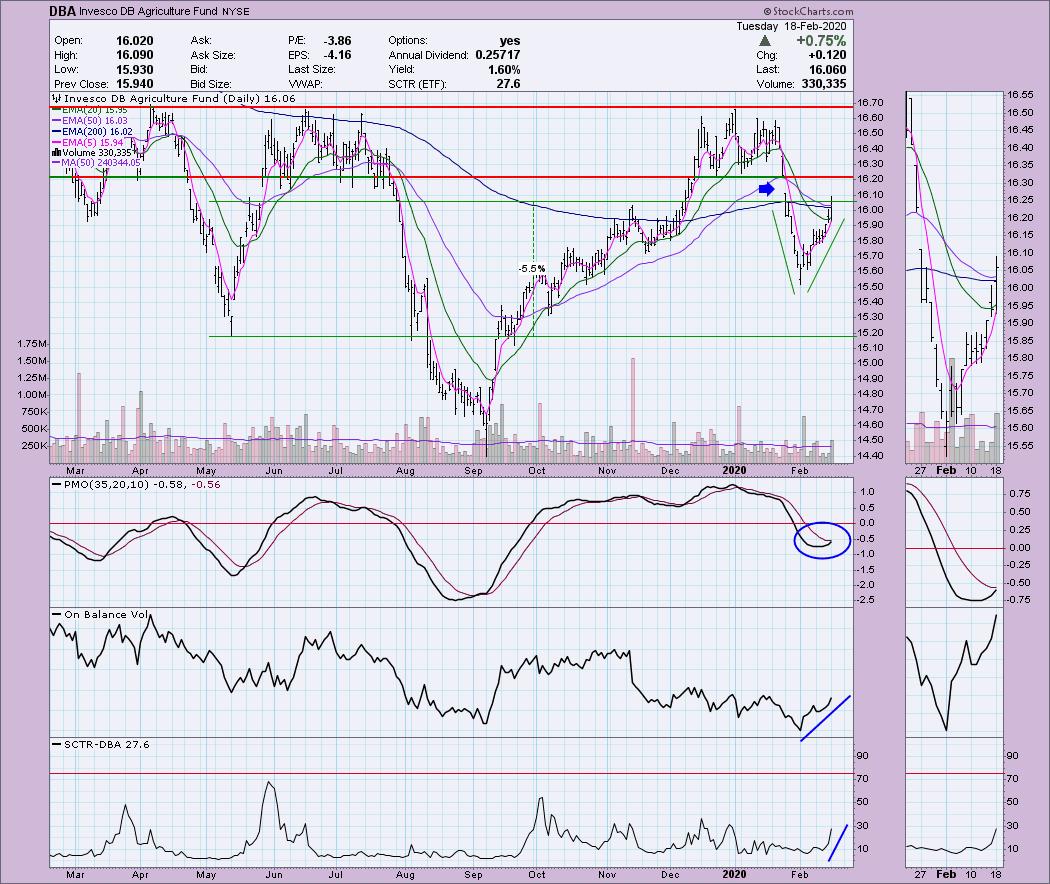Click the 750K volume axis label
Image resolution: width=1050 pixels, height=884 pixels.
point(35,412)
